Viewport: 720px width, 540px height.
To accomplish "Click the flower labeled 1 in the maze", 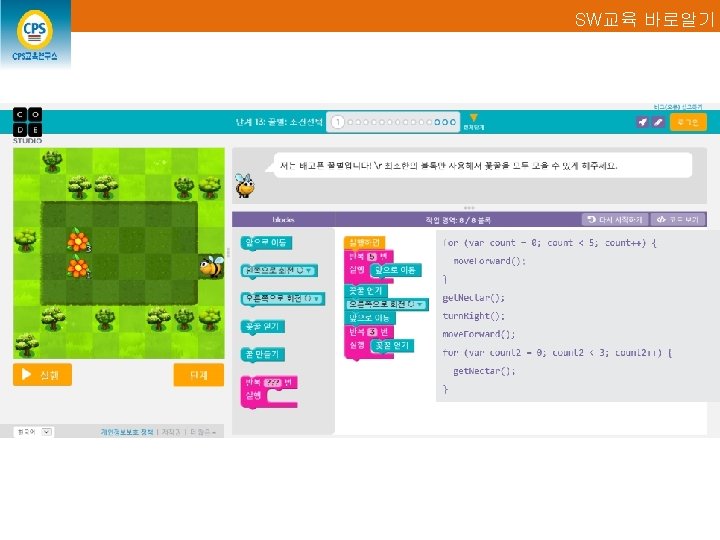I will [78, 267].
